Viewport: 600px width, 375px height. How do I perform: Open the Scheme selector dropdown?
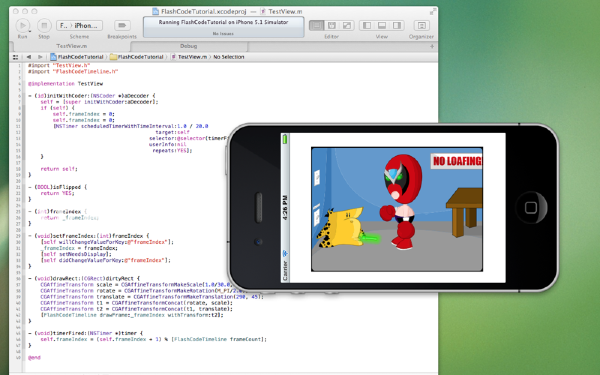coord(80,26)
